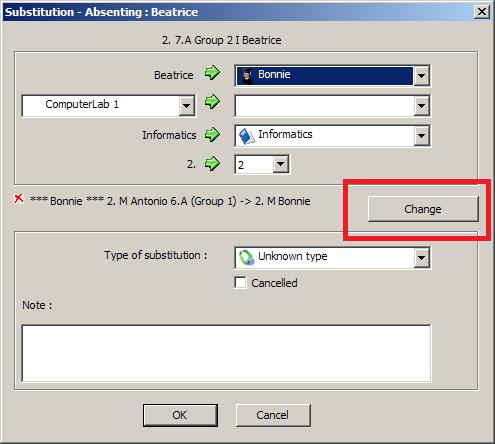The width and height of the screenshot is (495, 444).
Task: Confirm with the OK button
Action: (180, 415)
